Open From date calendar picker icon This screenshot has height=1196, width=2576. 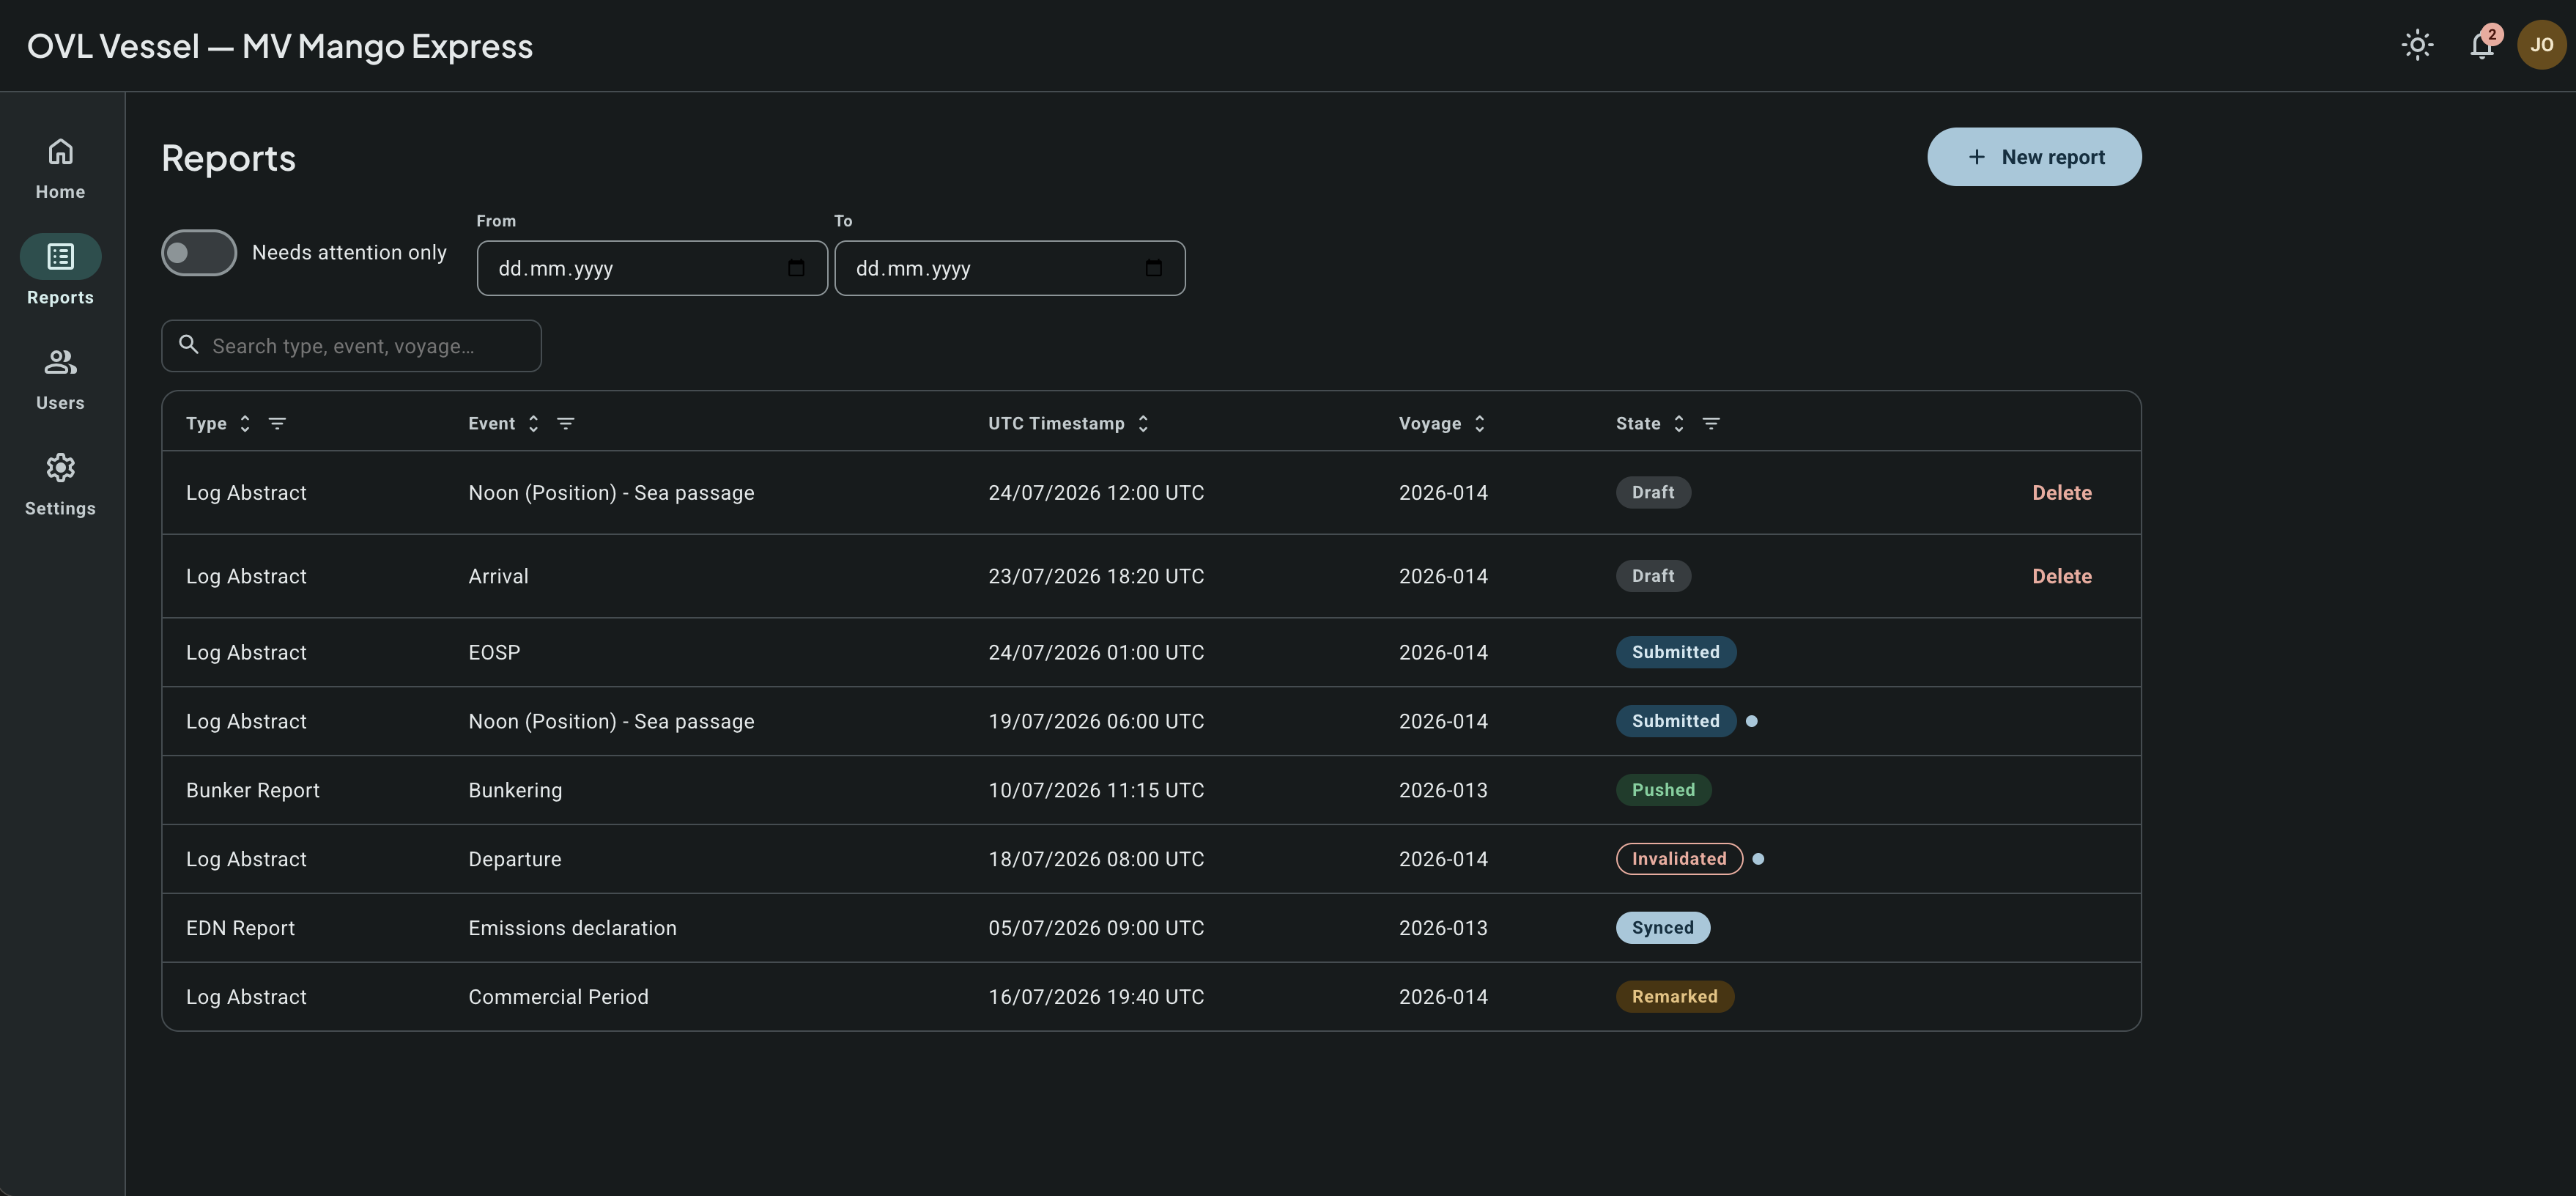click(x=796, y=268)
